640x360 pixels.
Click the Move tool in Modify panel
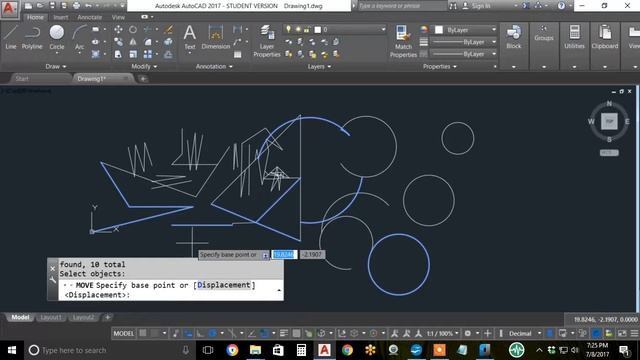(x=118, y=29)
